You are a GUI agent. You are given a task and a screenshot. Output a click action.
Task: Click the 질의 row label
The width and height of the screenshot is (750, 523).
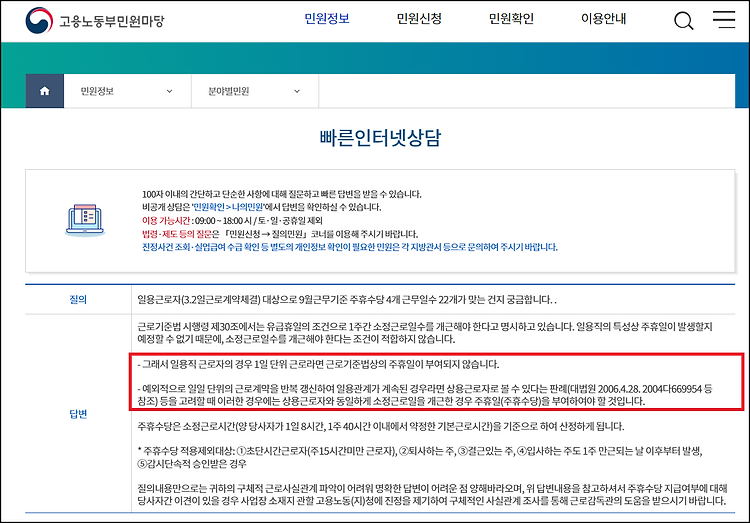coord(78,300)
